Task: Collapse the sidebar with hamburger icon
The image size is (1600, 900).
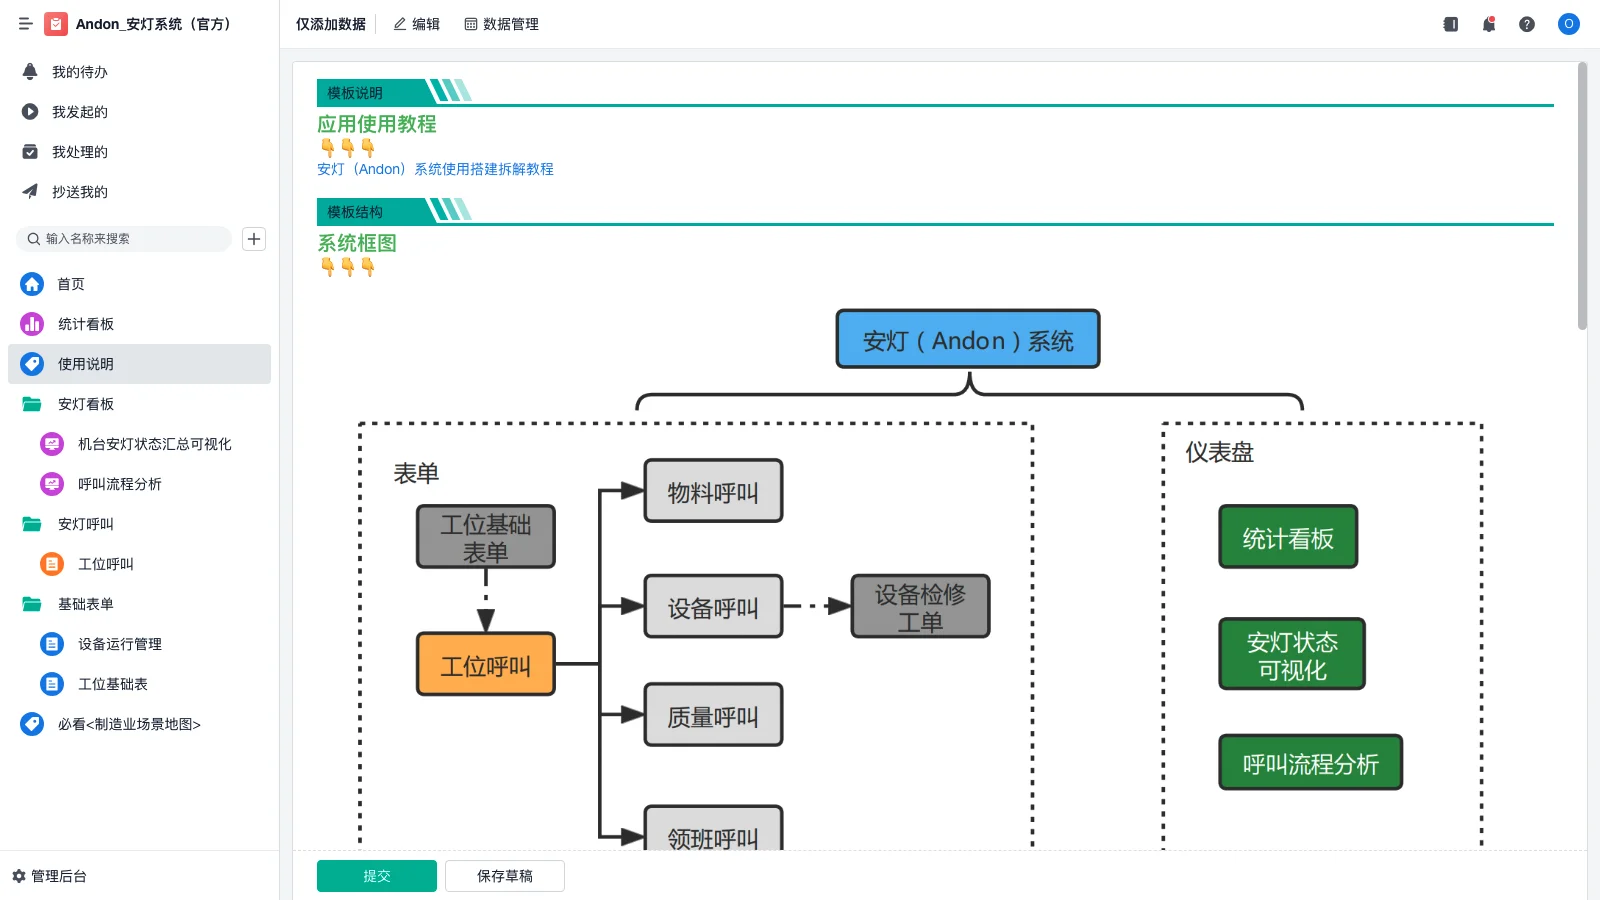Action: [x=26, y=24]
